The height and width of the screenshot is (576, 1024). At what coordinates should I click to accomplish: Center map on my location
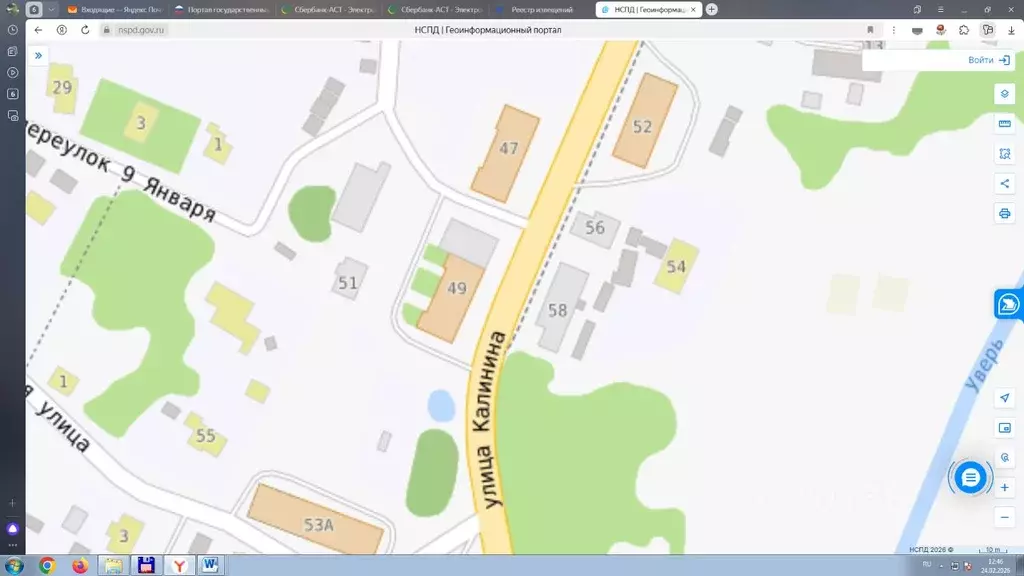pos(1004,398)
